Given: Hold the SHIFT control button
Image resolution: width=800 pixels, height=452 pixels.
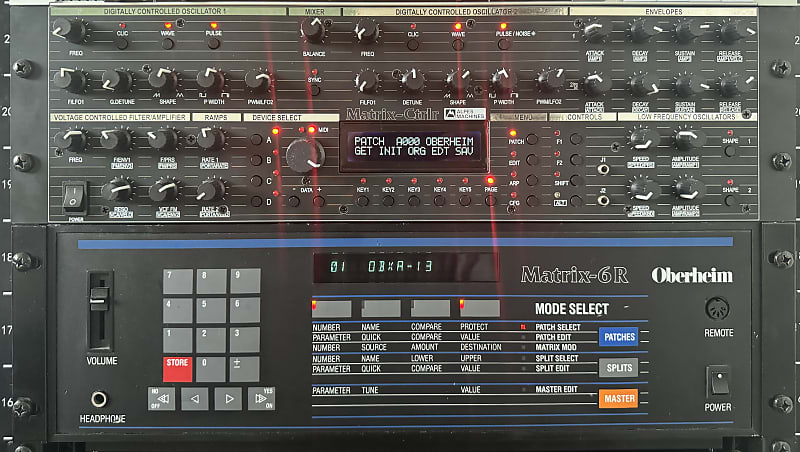Looking at the screenshot, I should point(576,180).
